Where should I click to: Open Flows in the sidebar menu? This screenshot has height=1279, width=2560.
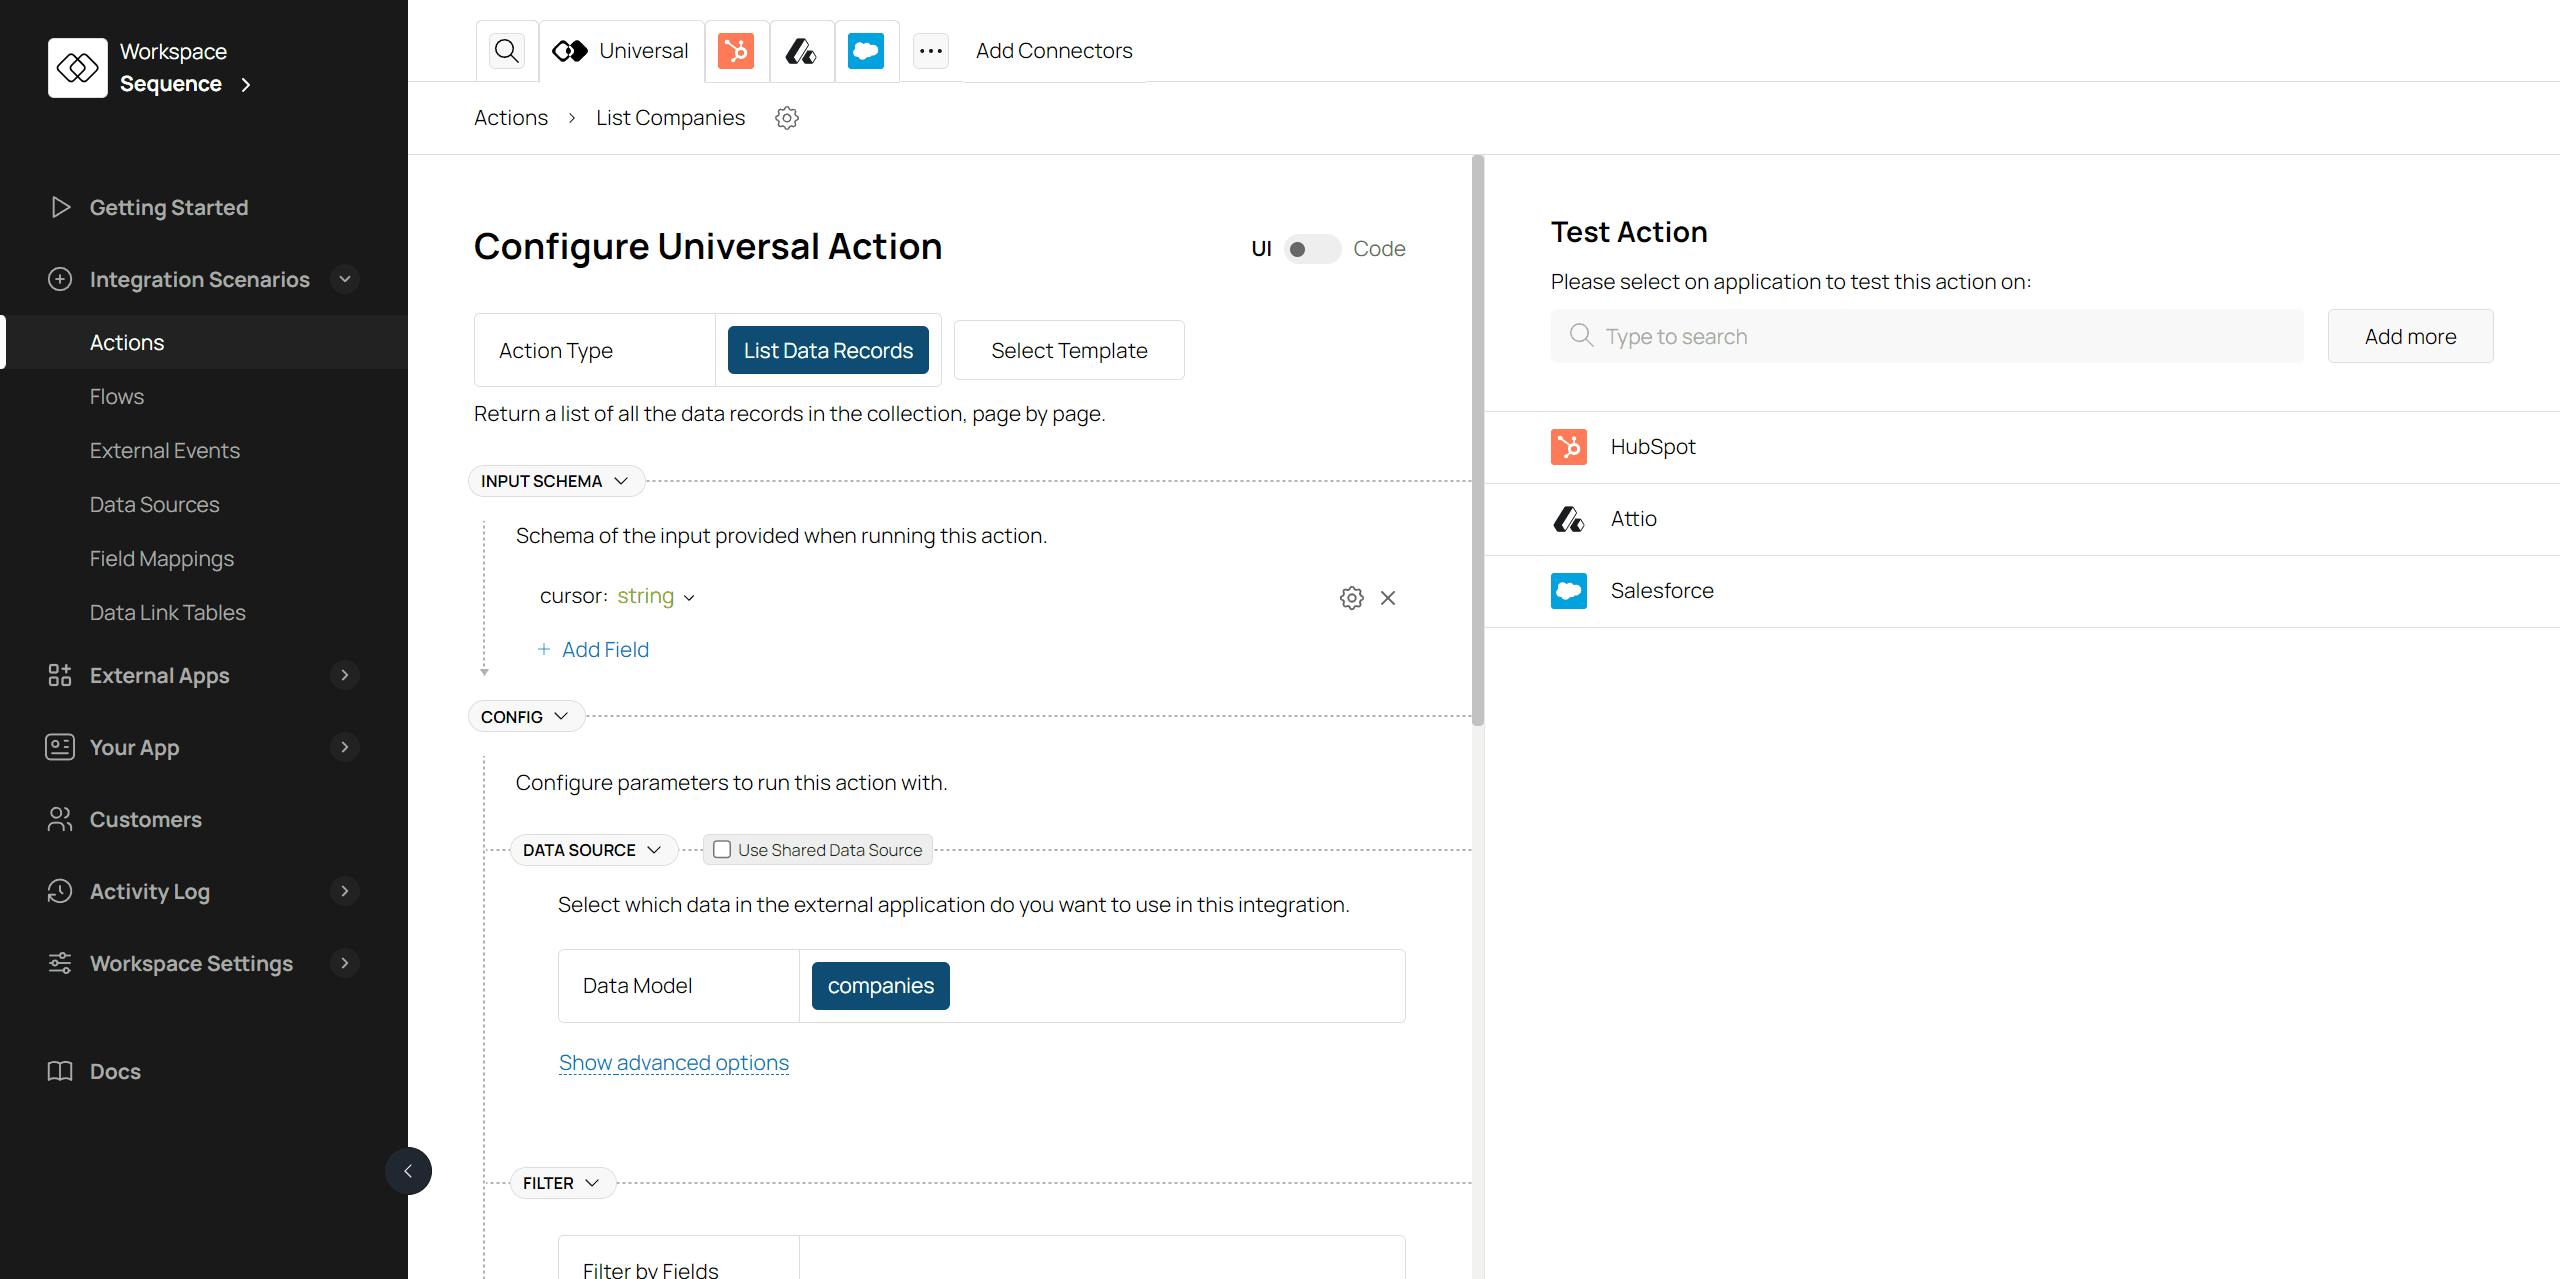(117, 397)
